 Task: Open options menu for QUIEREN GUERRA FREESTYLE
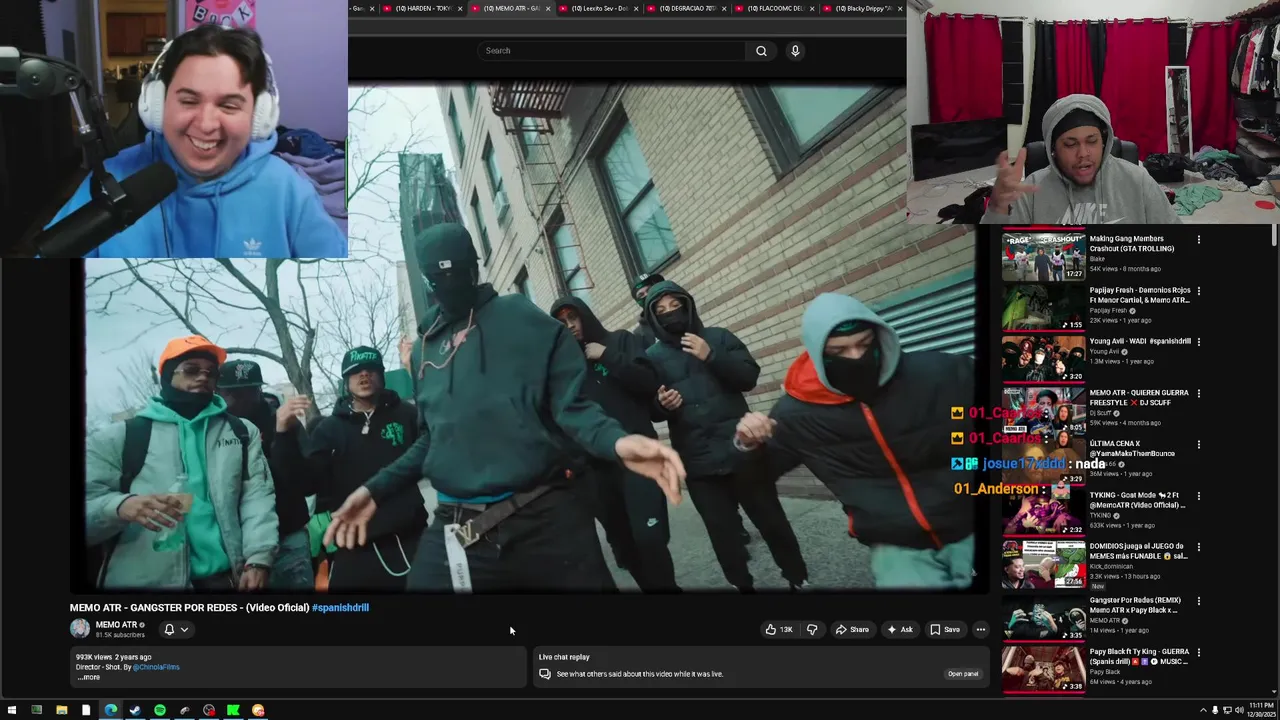pyautogui.click(x=1199, y=393)
